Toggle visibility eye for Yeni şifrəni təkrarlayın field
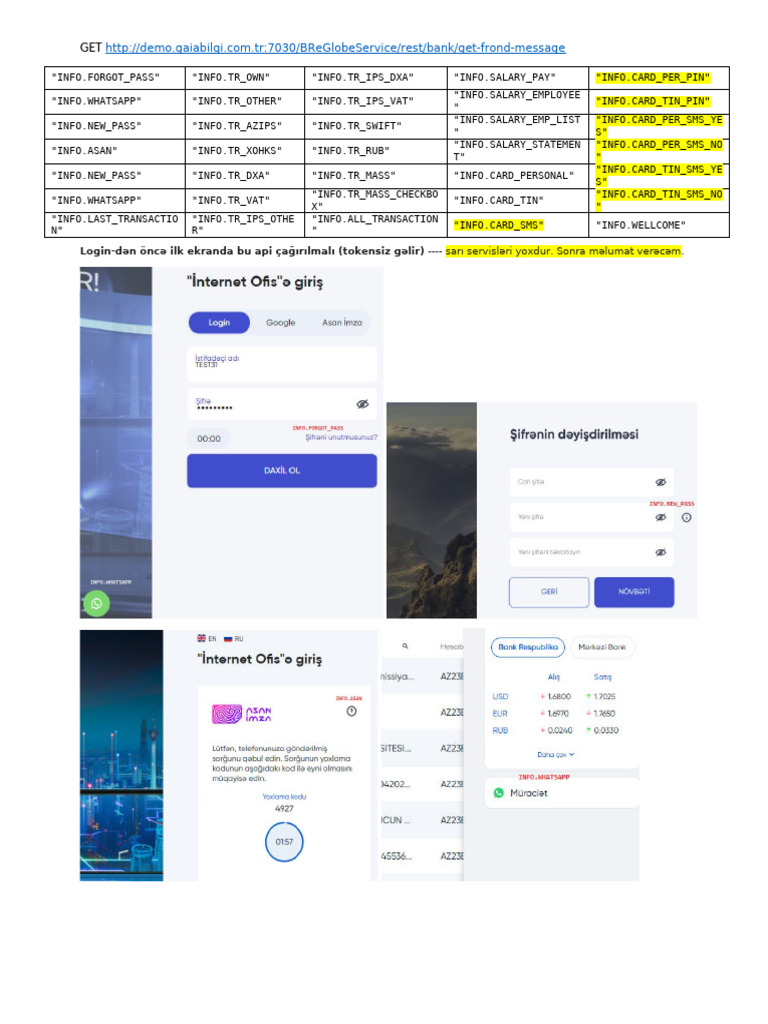Viewport: 768px width, 1024px height. 661,552
